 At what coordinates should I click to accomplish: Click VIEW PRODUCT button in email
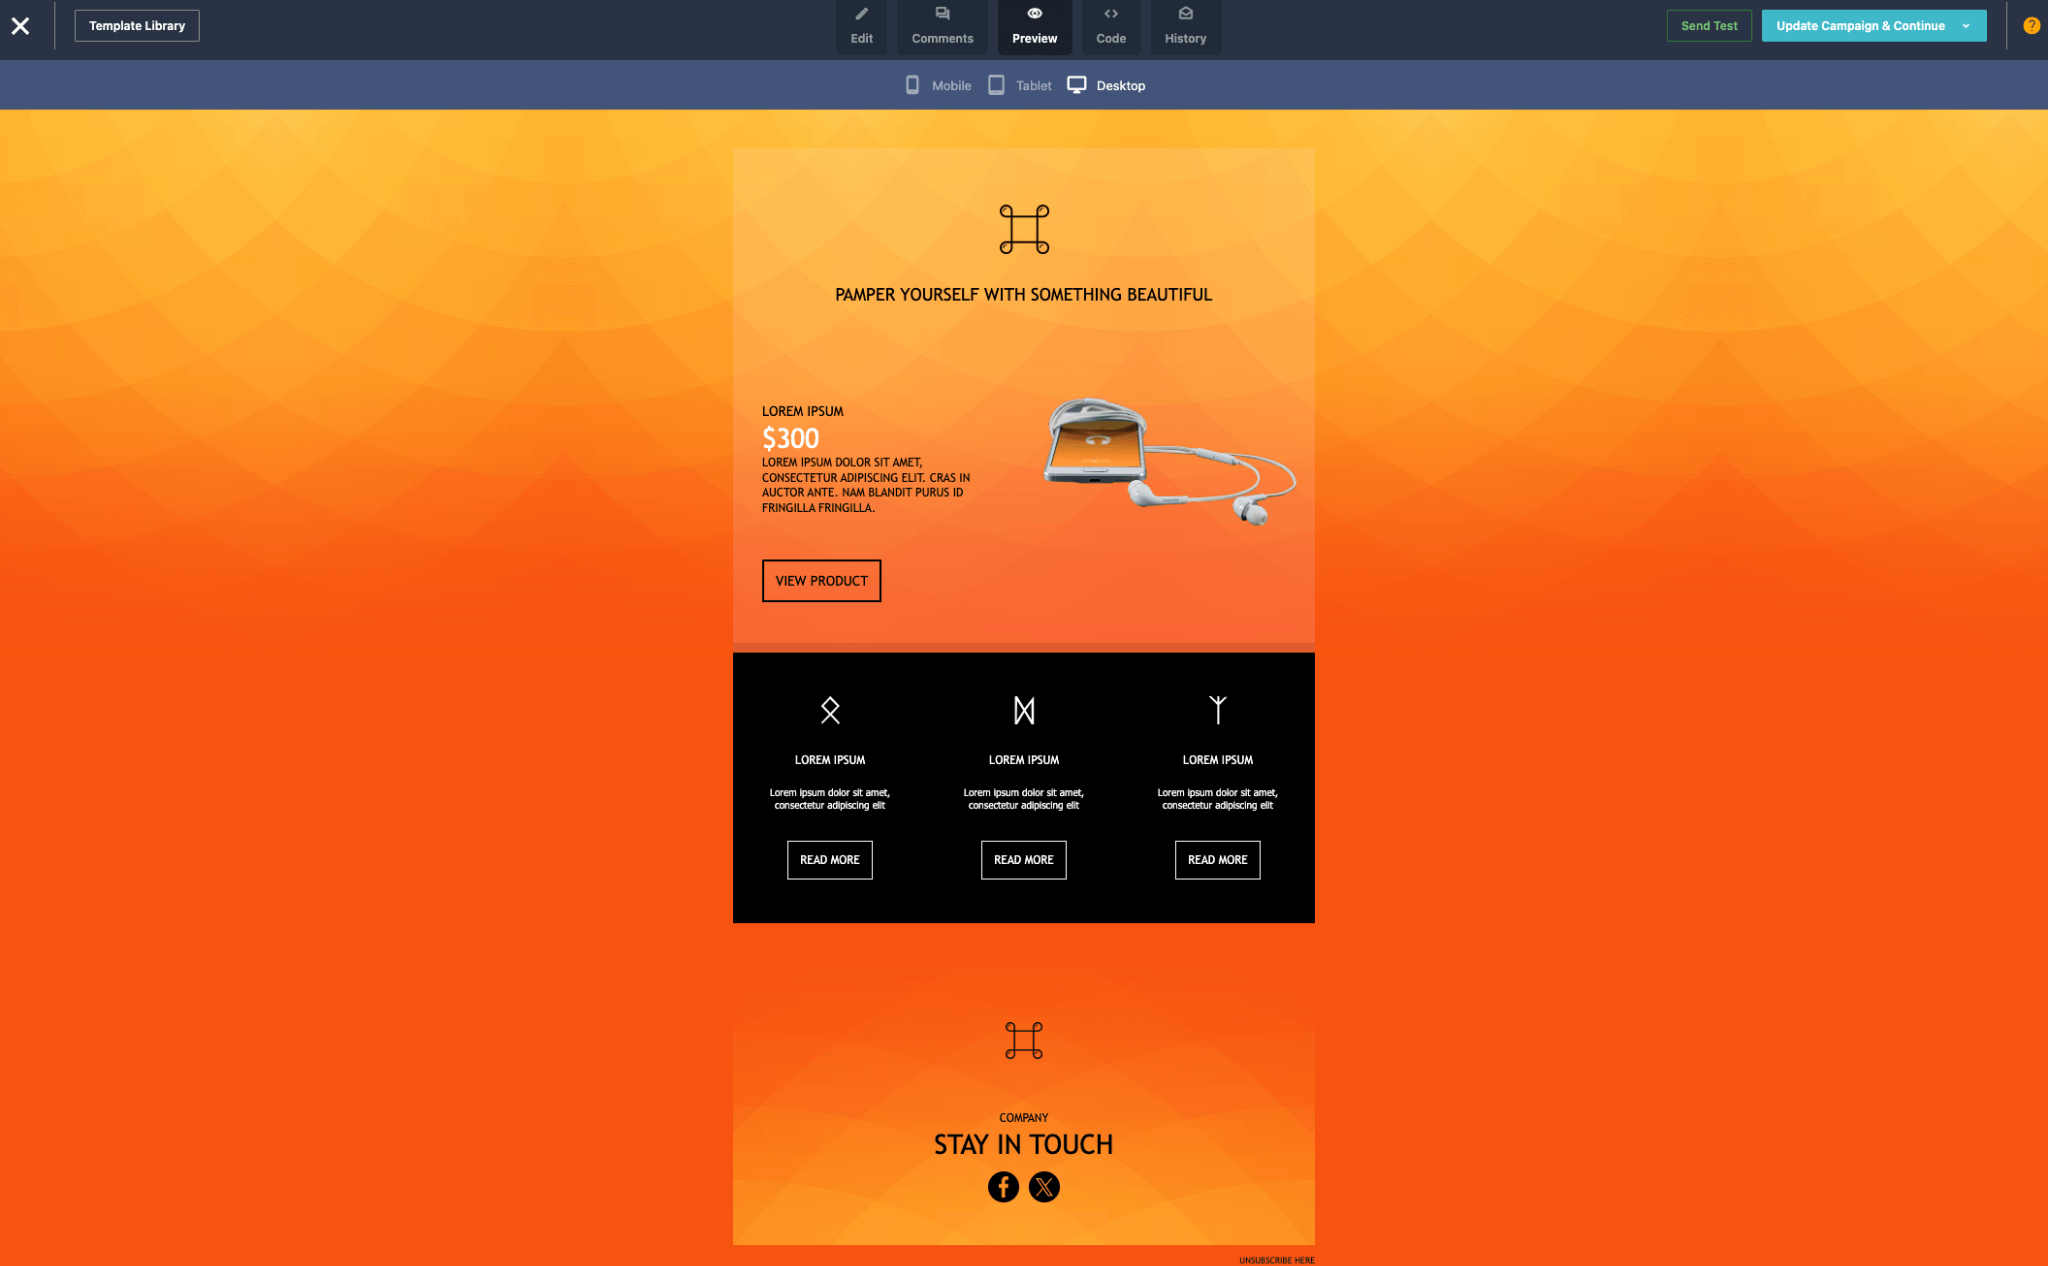point(821,580)
